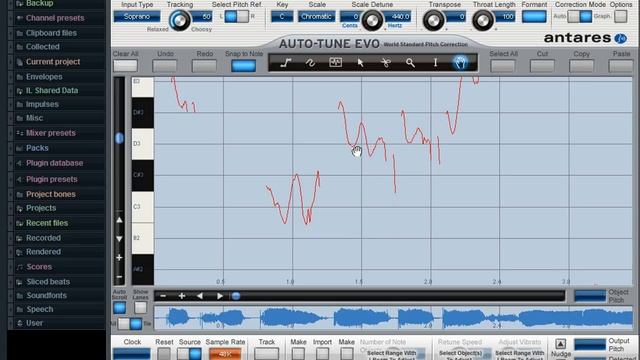The height and width of the screenshot is (360, 640).
Task: Click vertical zoom out minus icon
Action: [119, 277]
